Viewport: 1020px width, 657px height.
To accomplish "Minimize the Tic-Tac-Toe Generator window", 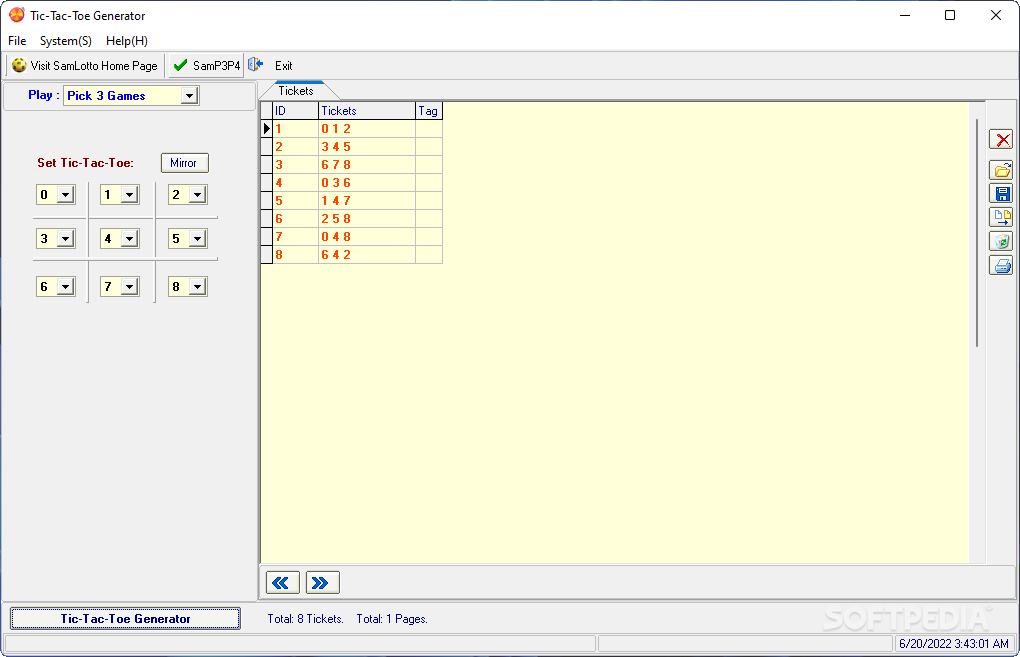I will 905,15.
